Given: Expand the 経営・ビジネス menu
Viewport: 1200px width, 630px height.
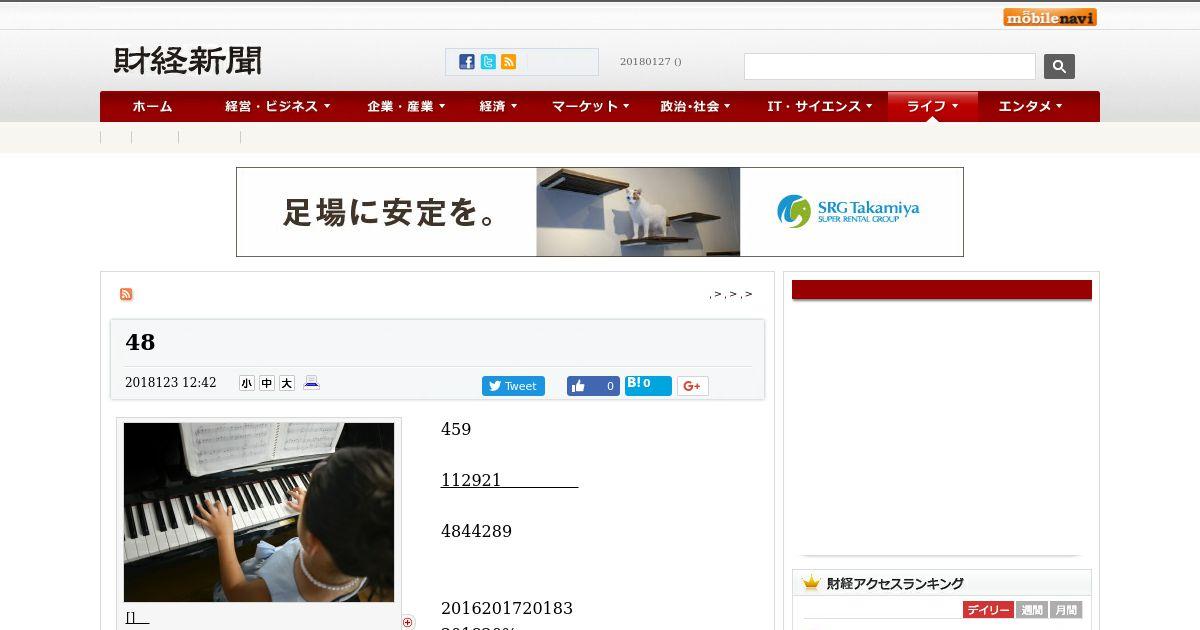Looking at the screenshot, I should pyautogui.click(x=278, y=106).
